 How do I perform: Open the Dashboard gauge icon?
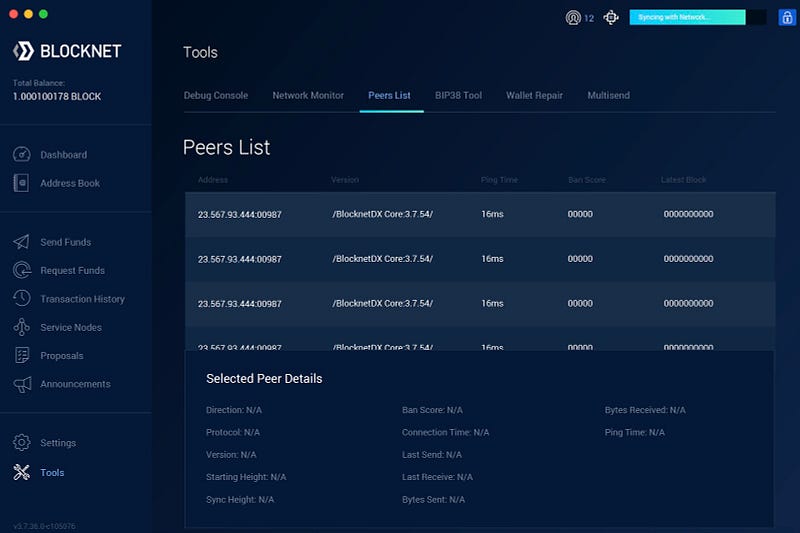coord(21,154)
